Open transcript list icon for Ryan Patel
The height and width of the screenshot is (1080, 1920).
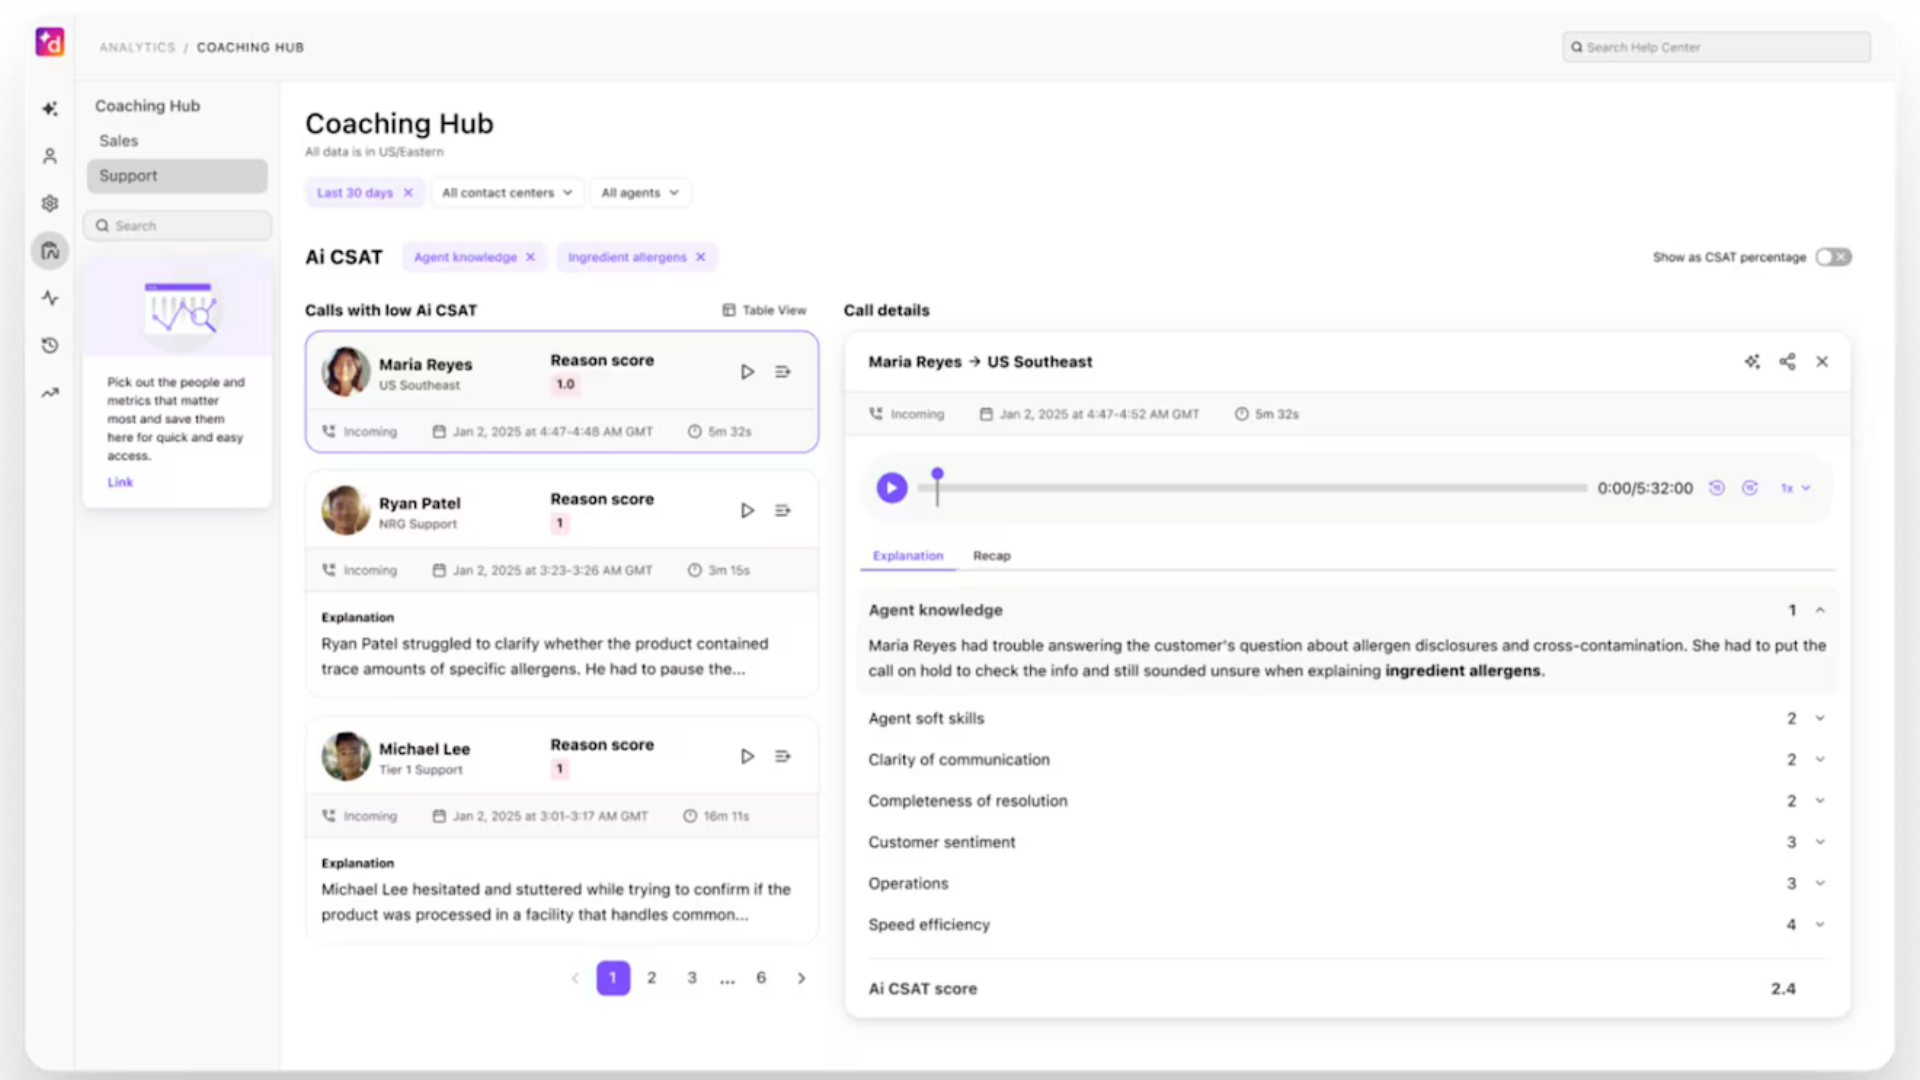pyautogui.click(x=783, y=510)
